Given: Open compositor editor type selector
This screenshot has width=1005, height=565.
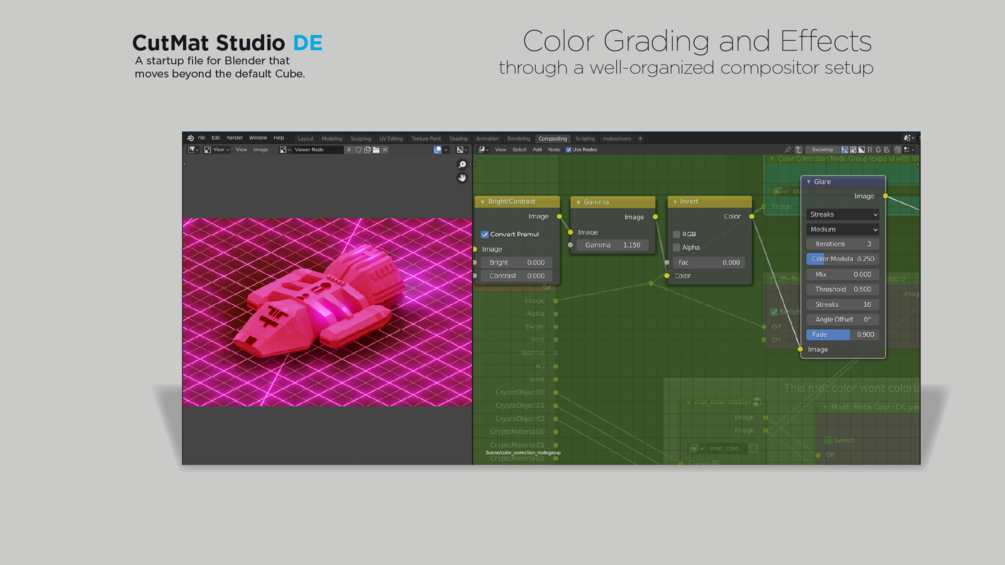Looking at the screenshot, I should (x=483, y=150).
